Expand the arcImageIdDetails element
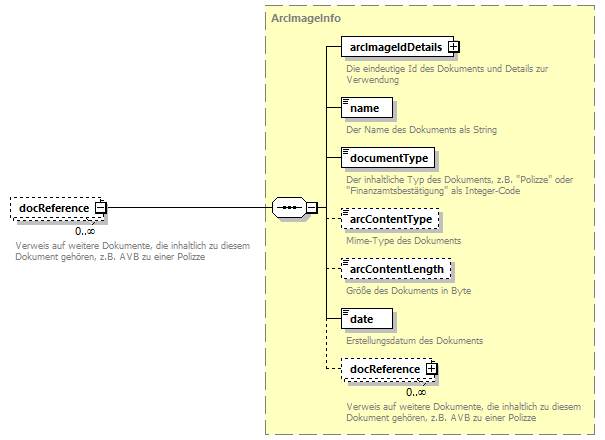This screenshot has width=605, height=440. [453, 46]
